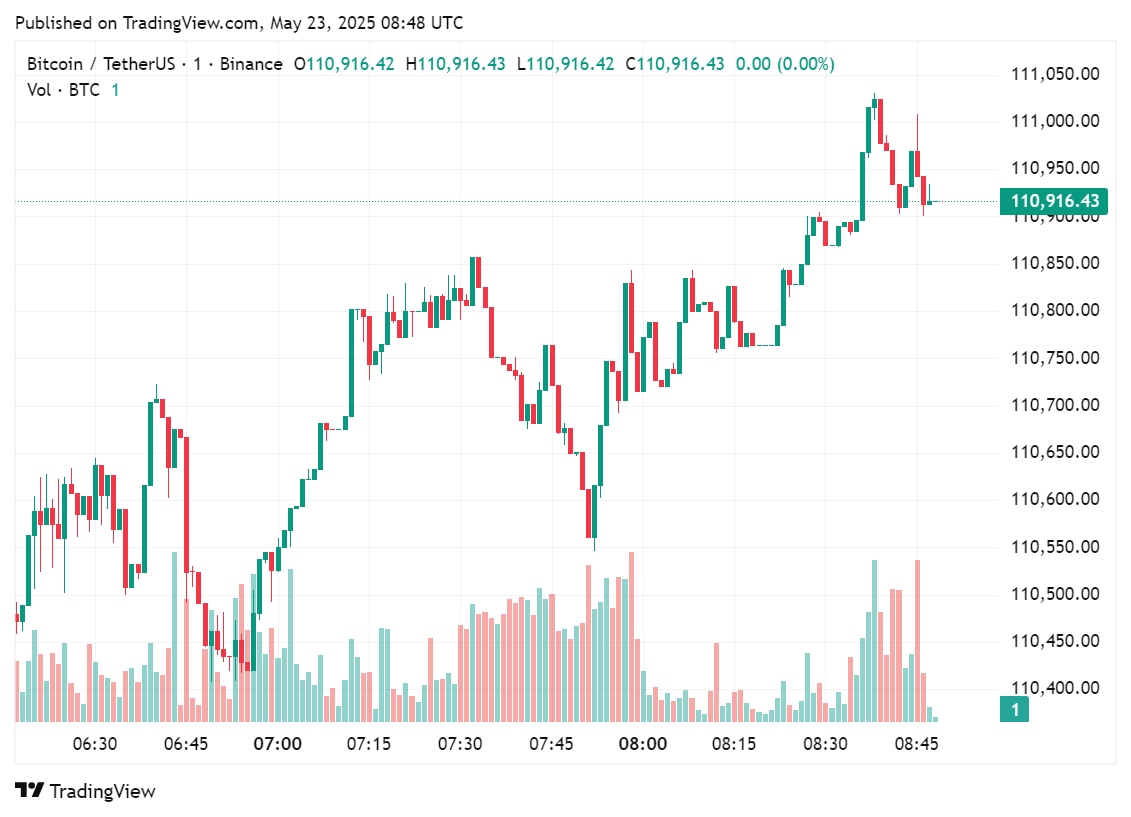Click the 111,050.00 price axis label

(1056, 74)
